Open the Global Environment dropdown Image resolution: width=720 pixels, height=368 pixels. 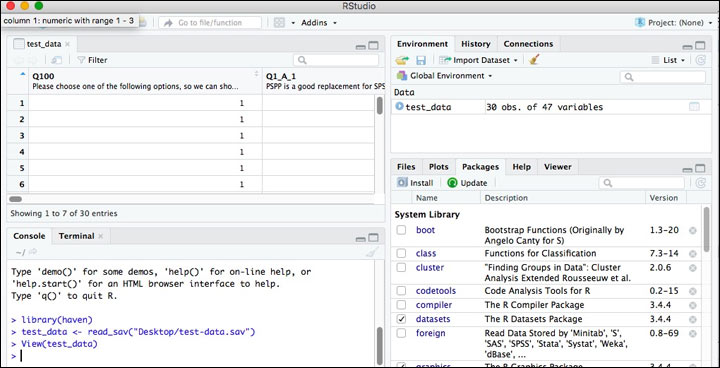pos(444,76)
